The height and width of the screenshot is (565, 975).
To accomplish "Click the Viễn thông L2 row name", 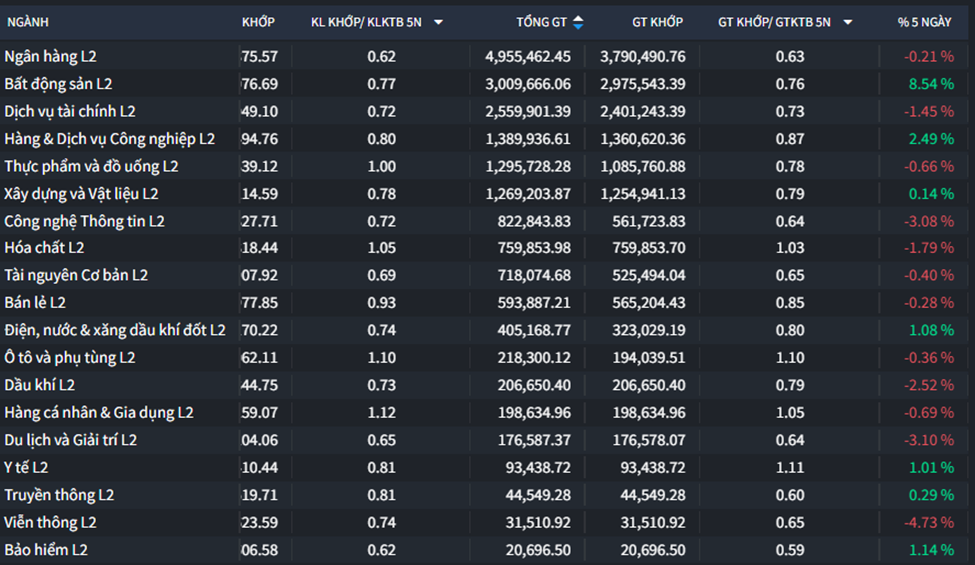I will click(50, 522).
